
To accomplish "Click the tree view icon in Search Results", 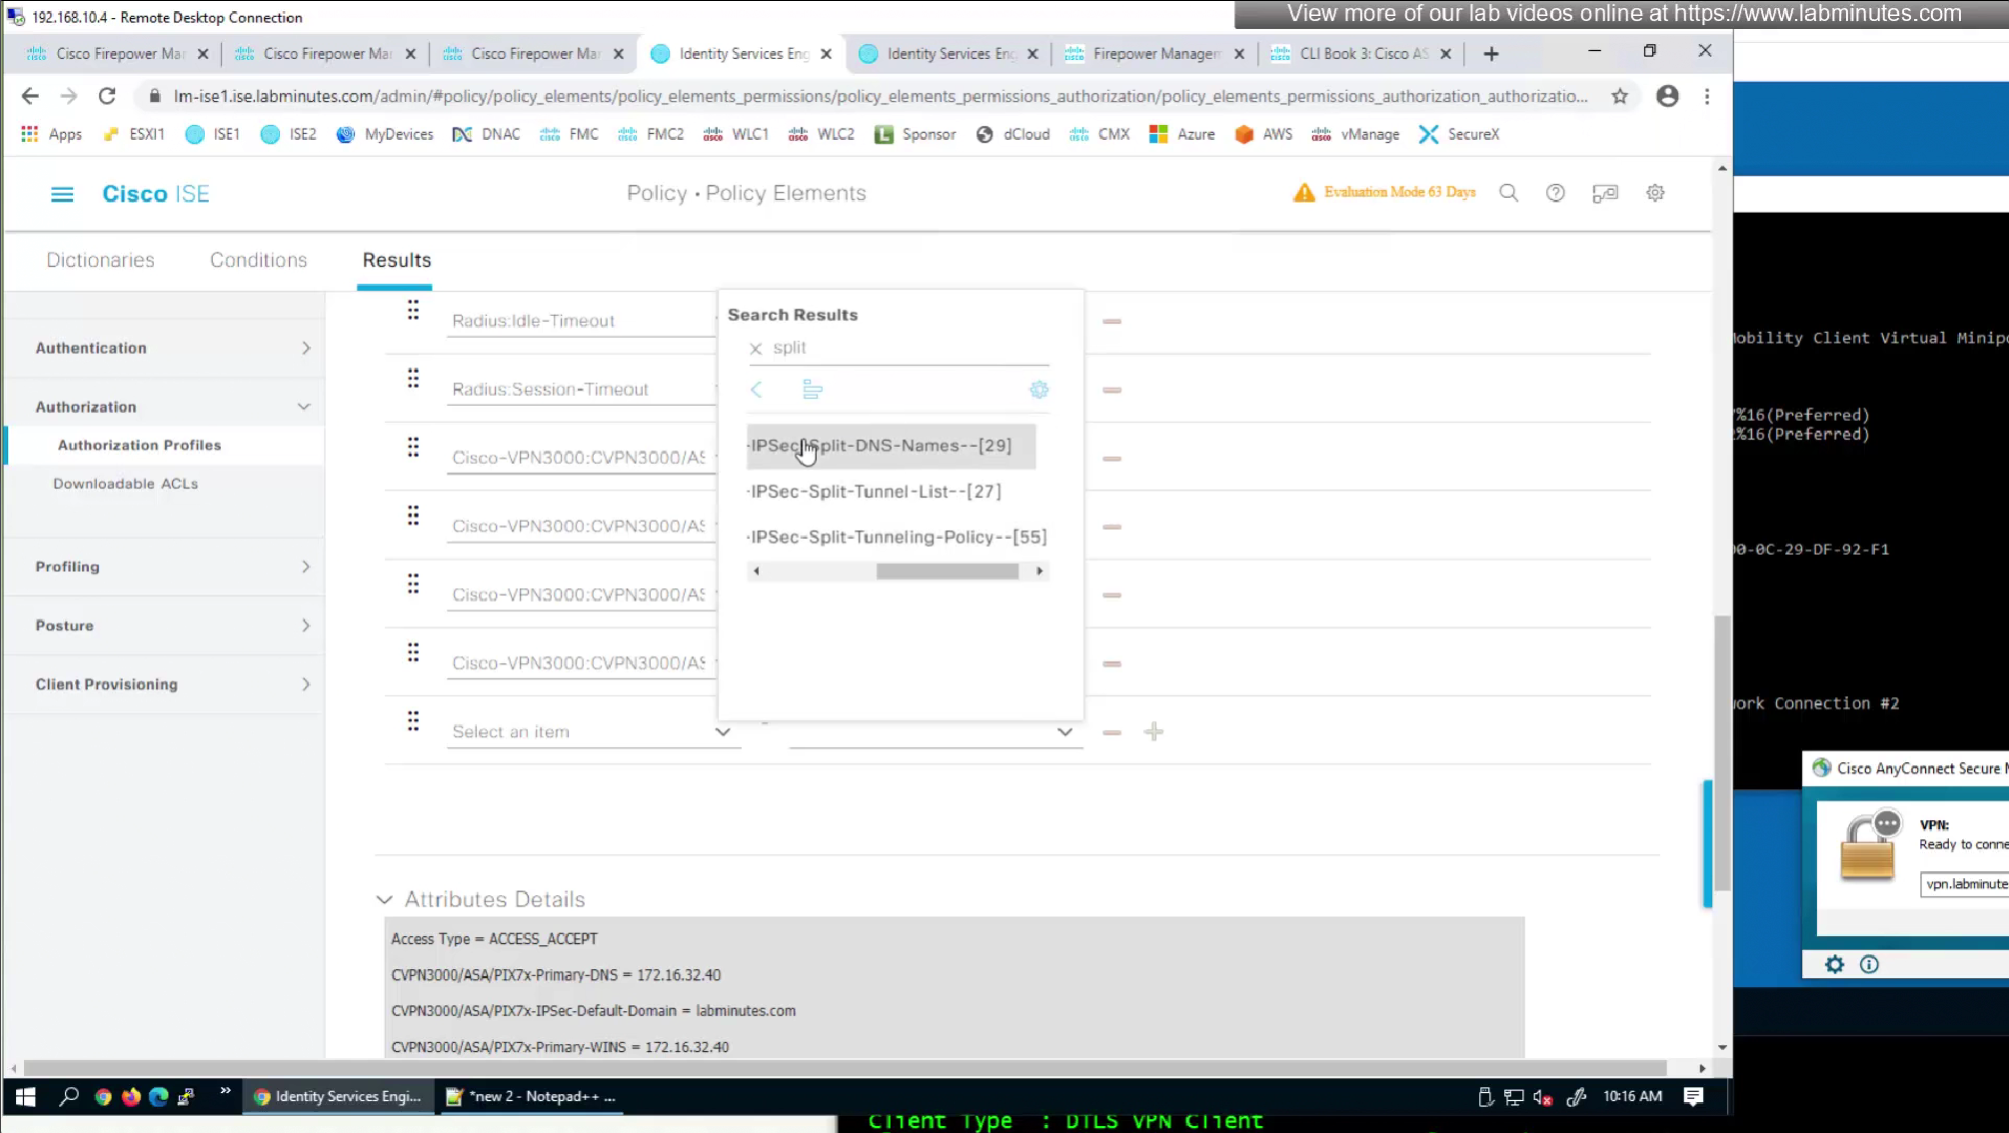I will [x=812, y=390].
